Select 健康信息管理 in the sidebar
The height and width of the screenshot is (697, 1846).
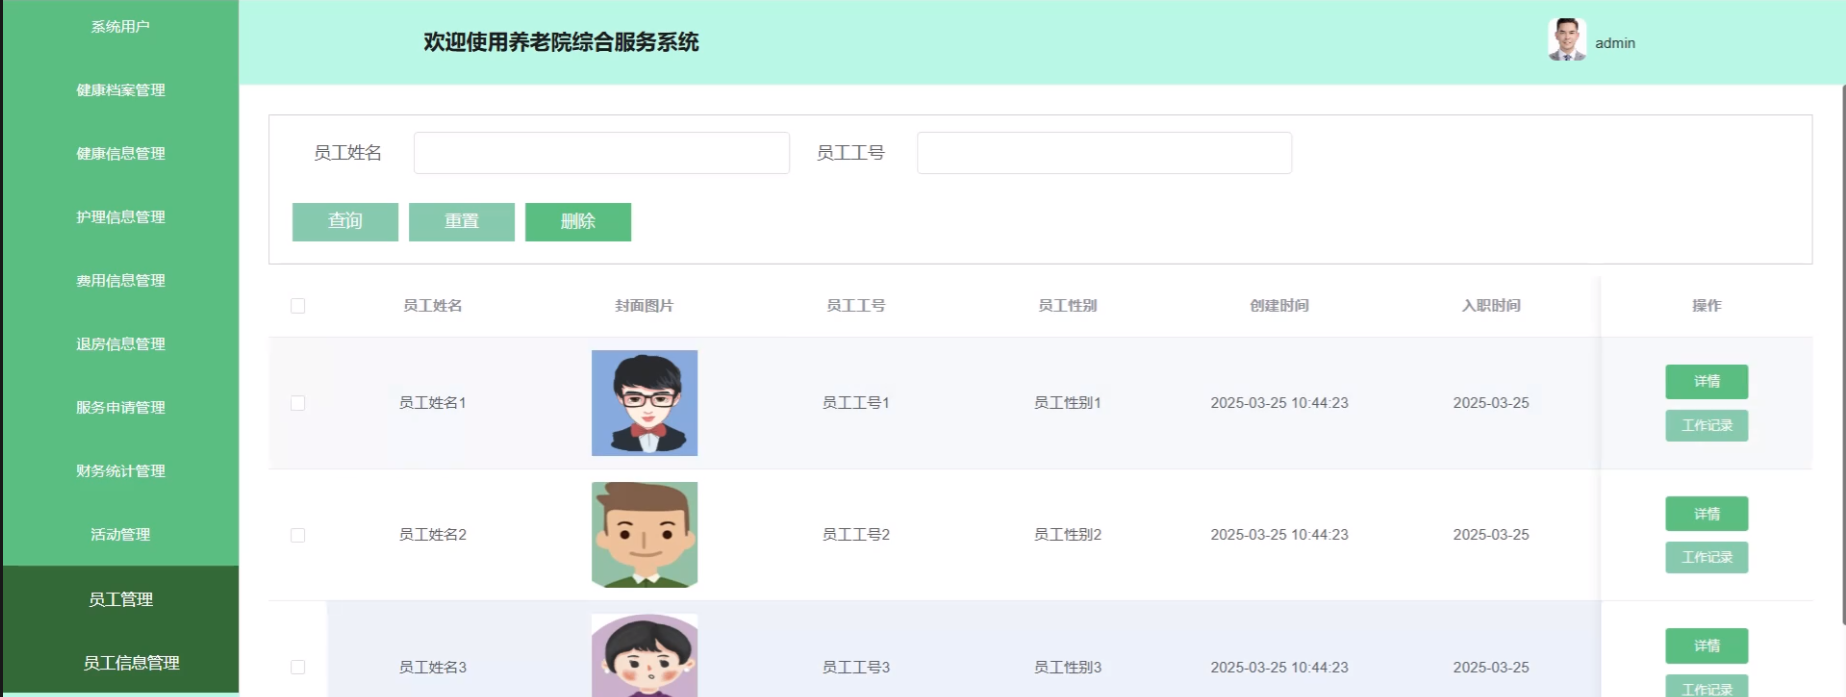(x=120, y=153)
